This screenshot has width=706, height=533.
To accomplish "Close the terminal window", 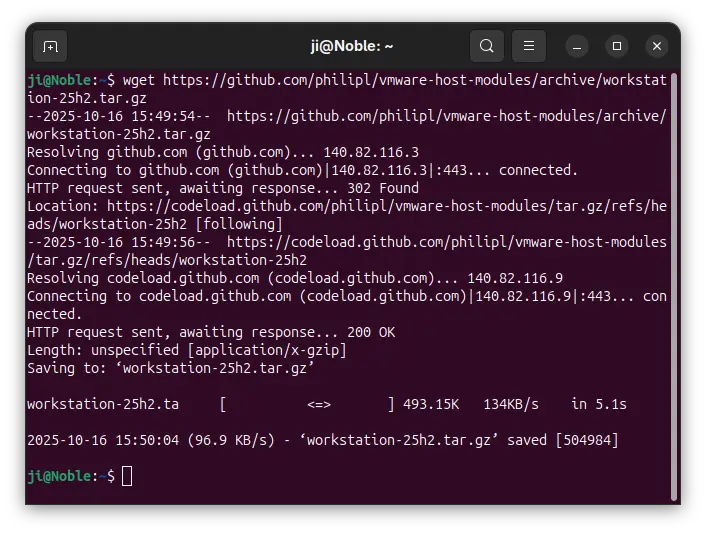I will pos(656,46).
